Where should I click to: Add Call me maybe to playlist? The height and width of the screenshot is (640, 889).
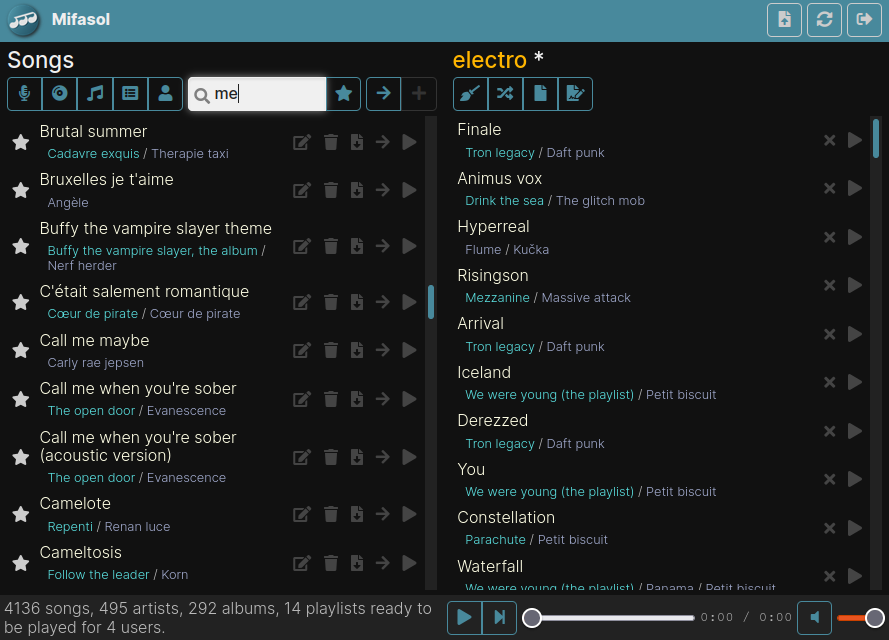pyautogui.click(x=383, y=350)
